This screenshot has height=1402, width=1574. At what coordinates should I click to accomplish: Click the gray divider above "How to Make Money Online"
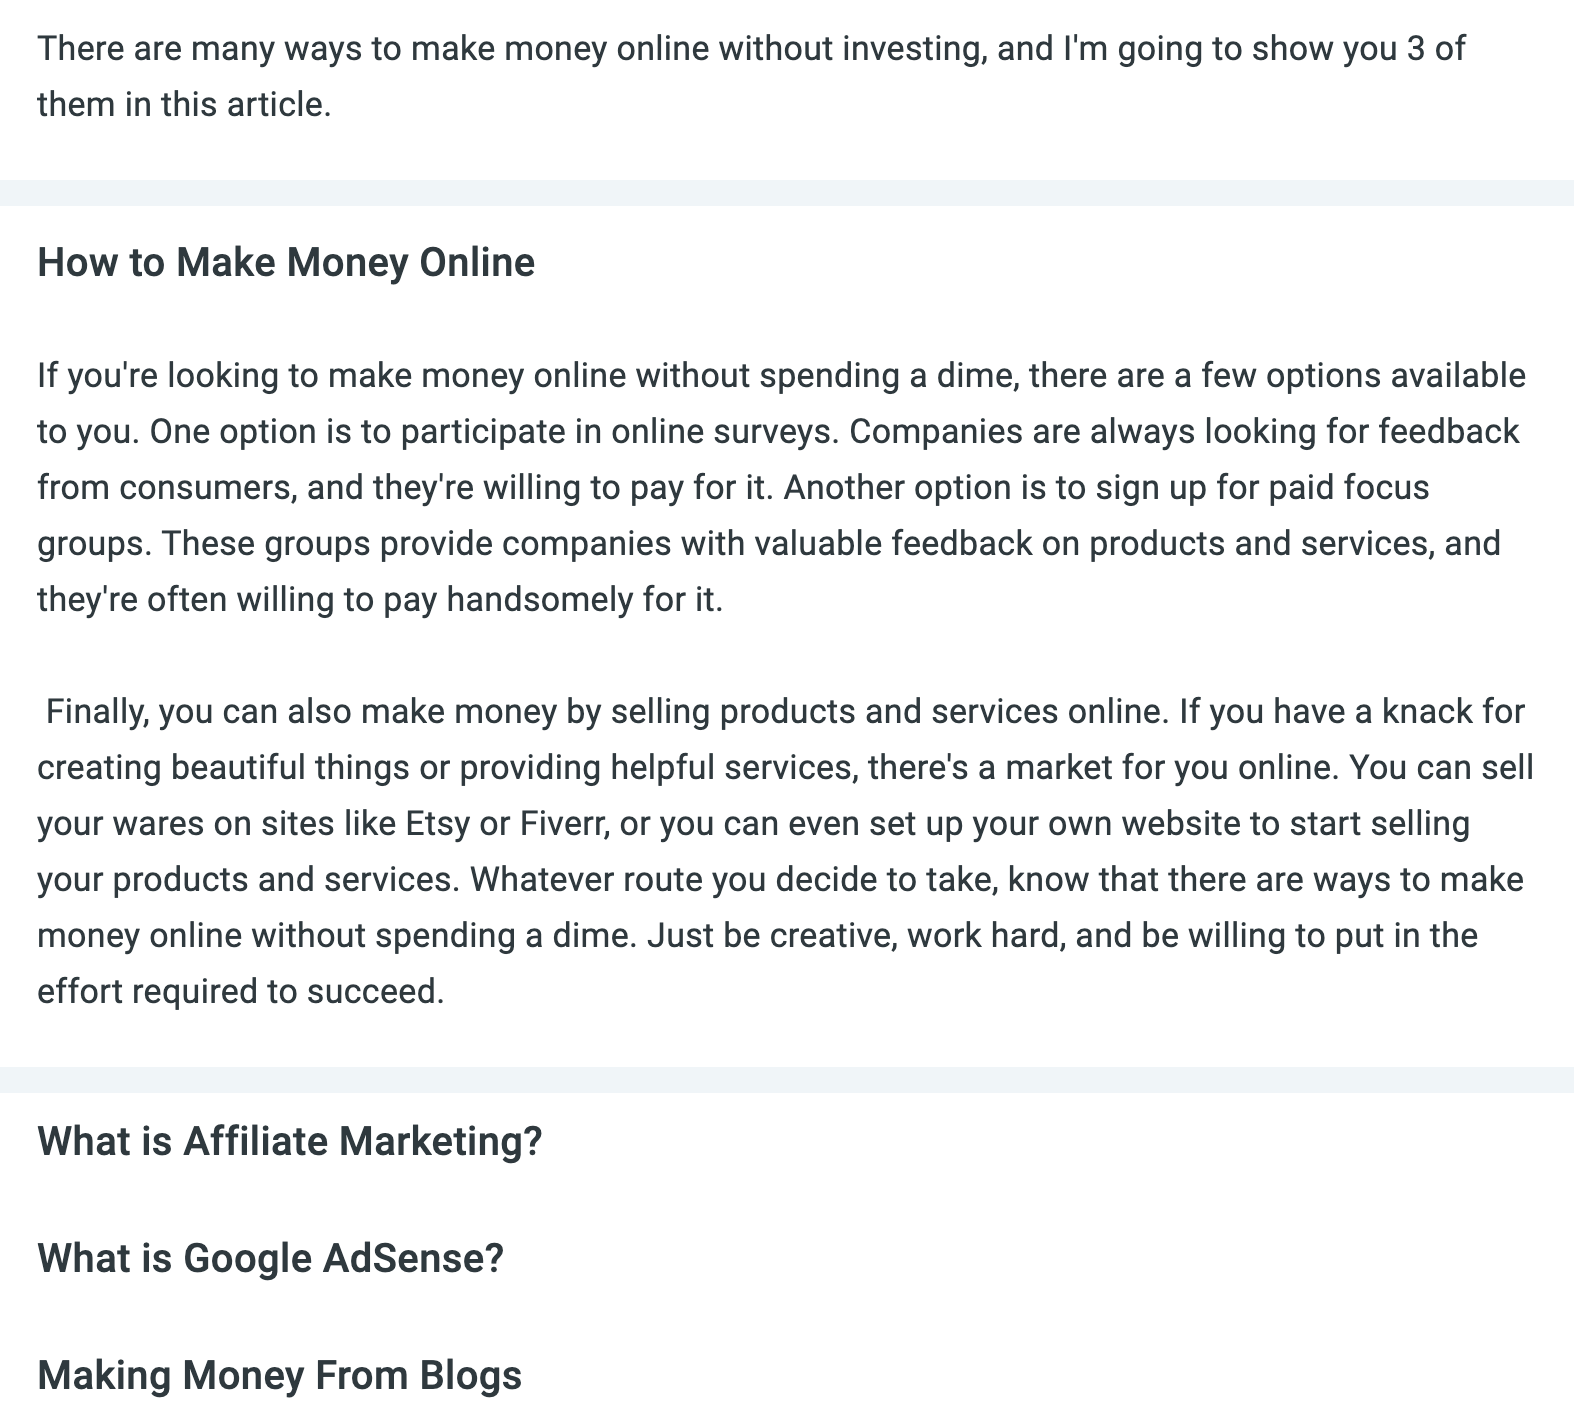787,193
